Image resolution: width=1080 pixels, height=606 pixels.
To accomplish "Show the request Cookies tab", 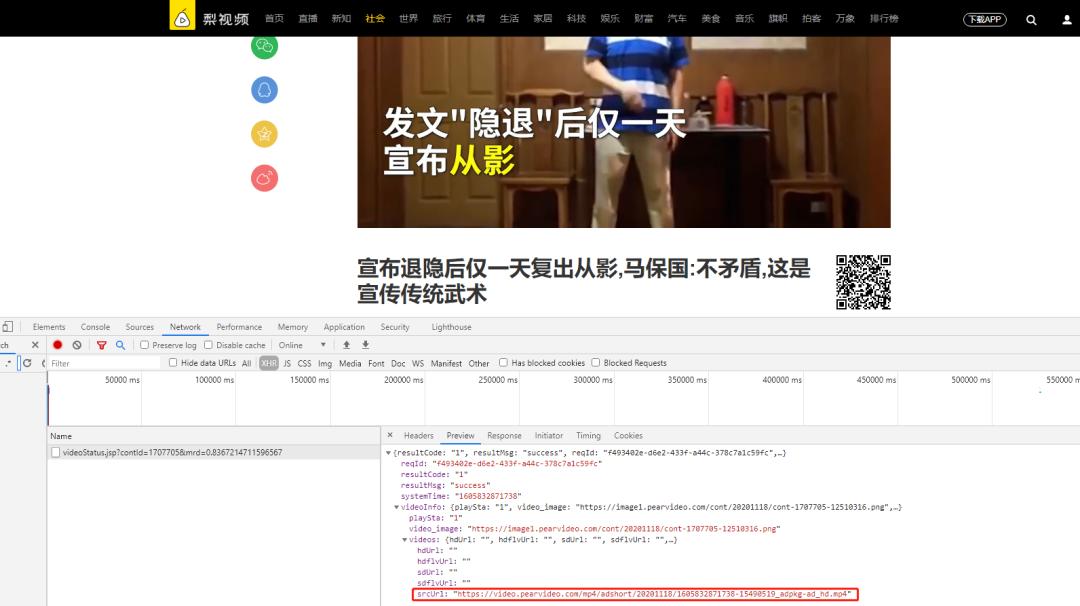I will (628, 436).
